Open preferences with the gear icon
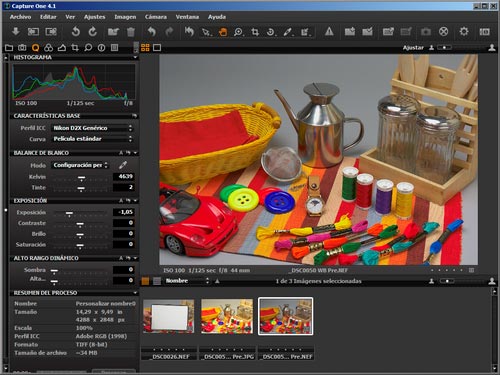The image size is (500, 375). coord(464,32)
